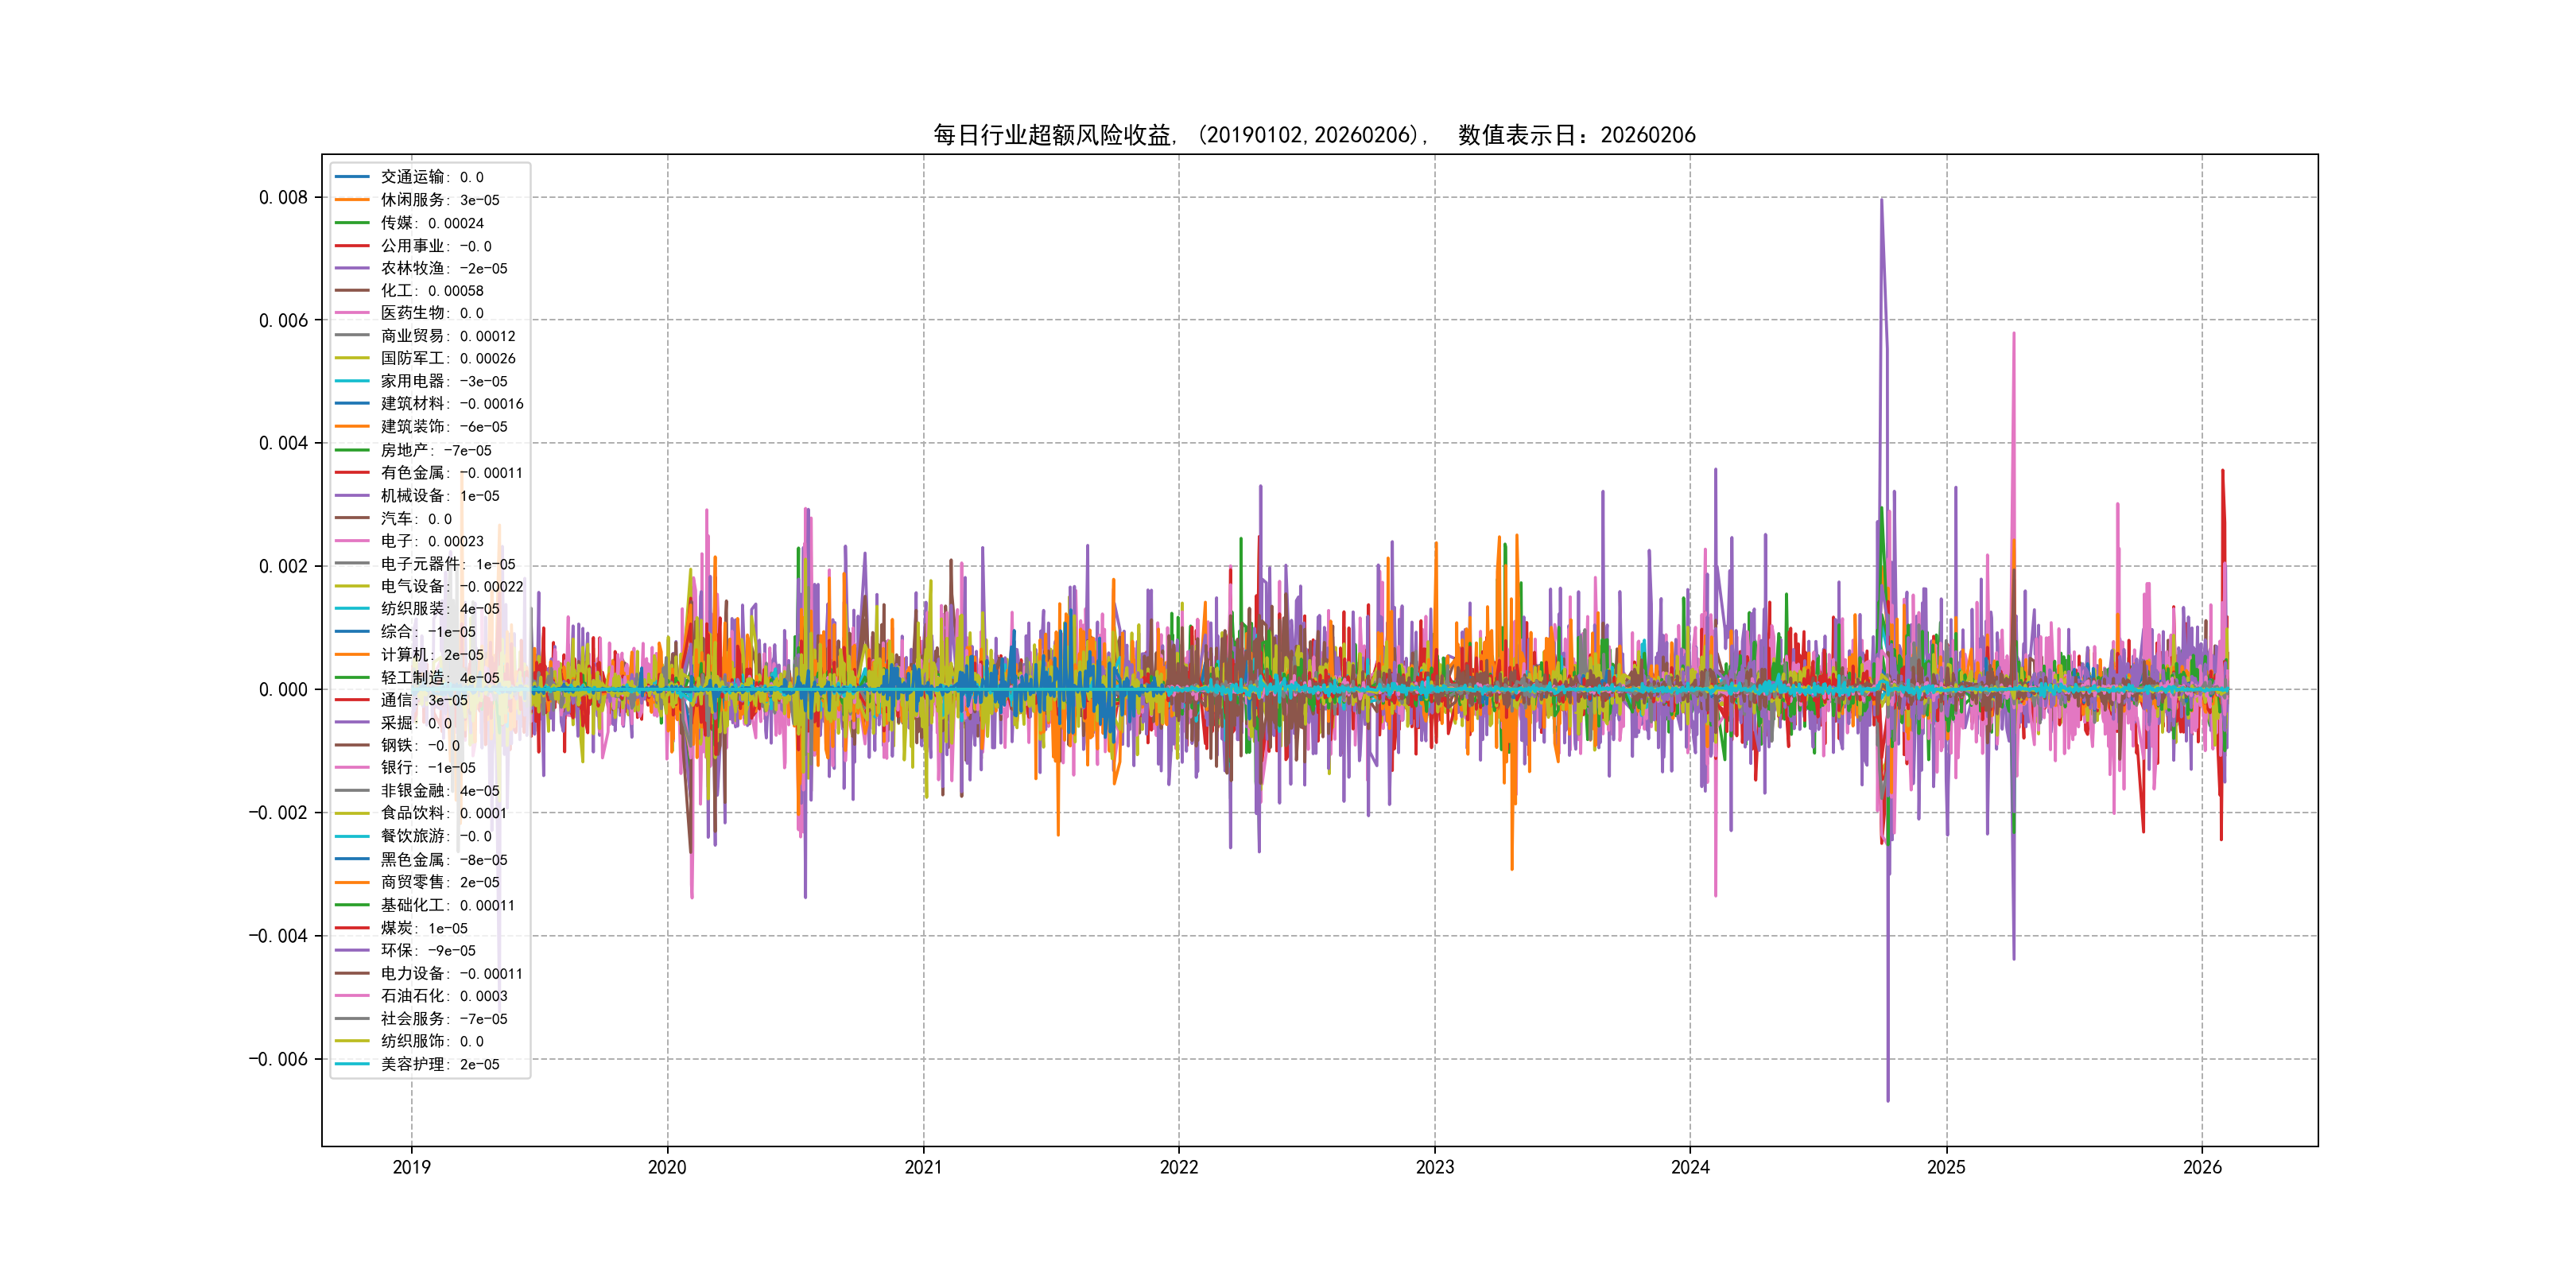Click the 美容护理 cyan legend swatch
This screenshot has width=2576, height=1288.
[x=352, y=1064]
